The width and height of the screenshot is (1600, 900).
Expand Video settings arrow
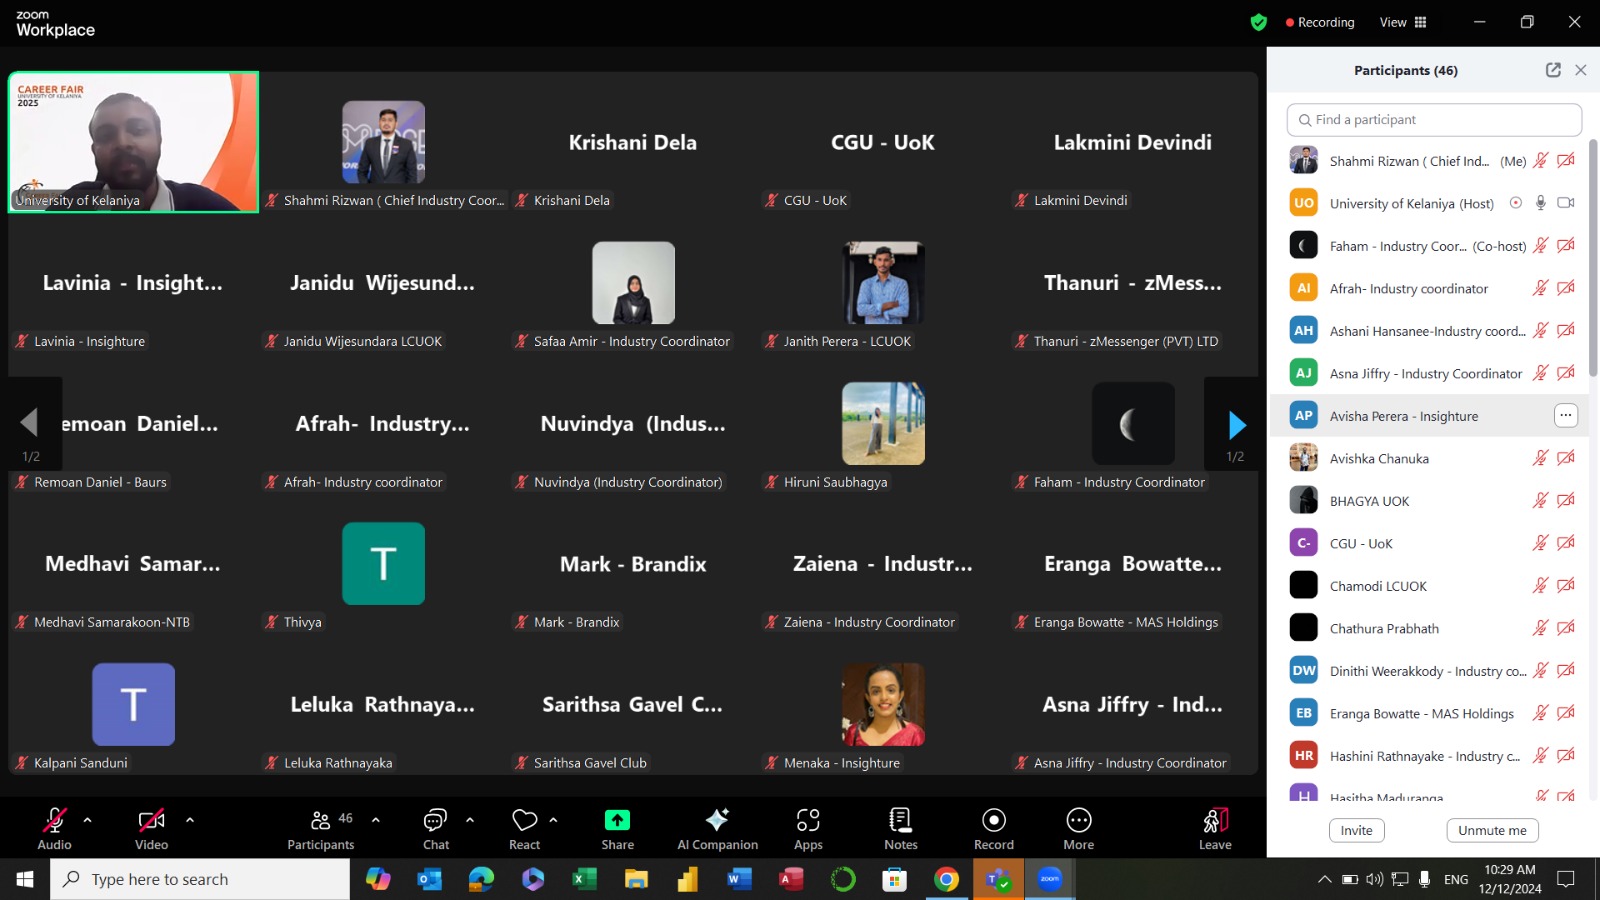[189, 820]
